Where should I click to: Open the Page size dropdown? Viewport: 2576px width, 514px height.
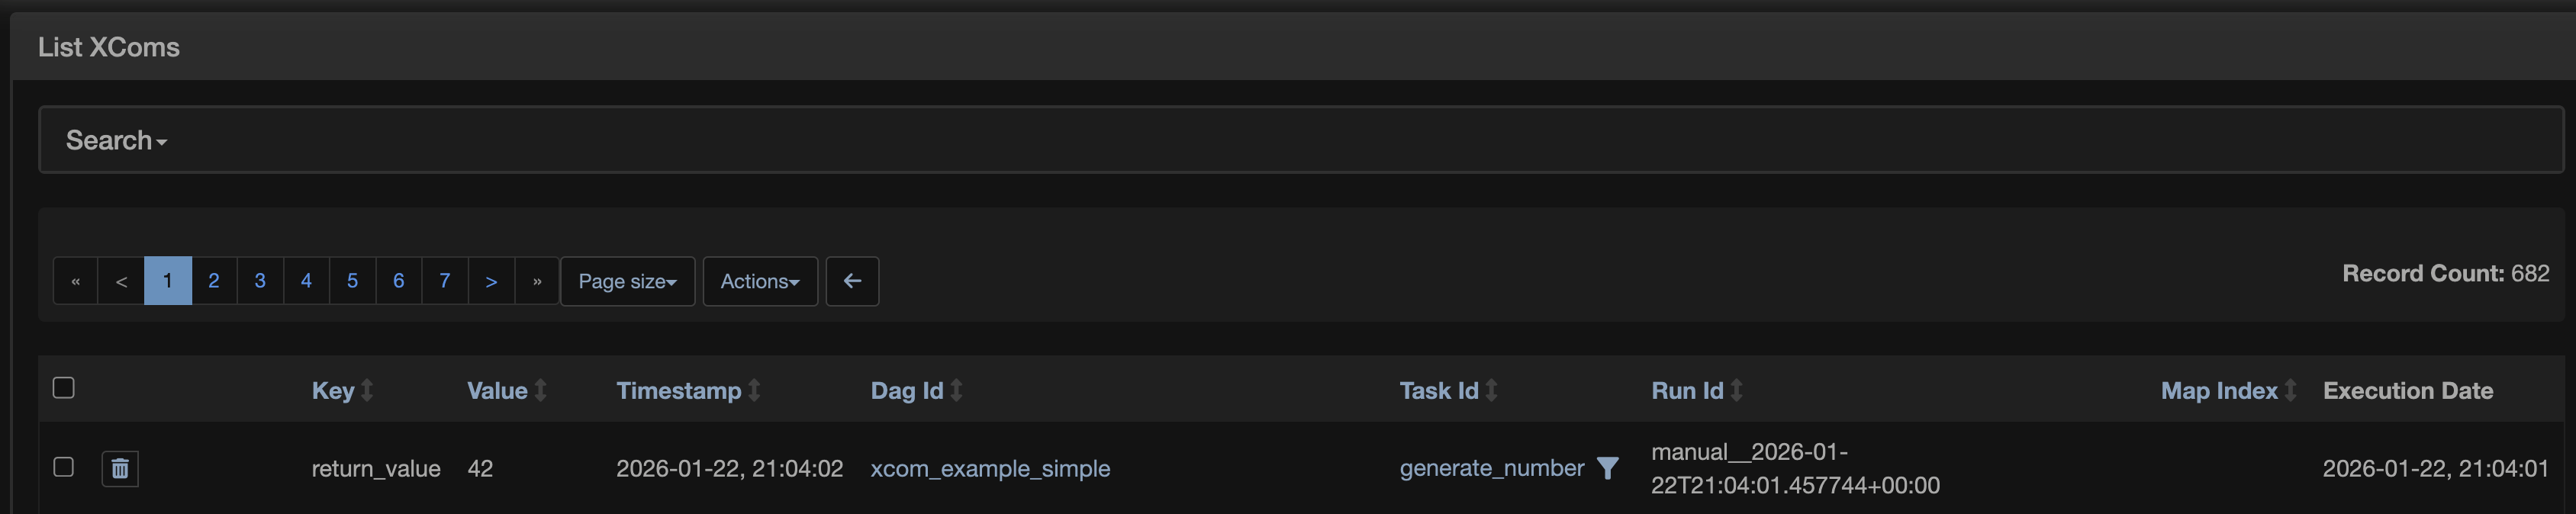[x=627, y=281]
